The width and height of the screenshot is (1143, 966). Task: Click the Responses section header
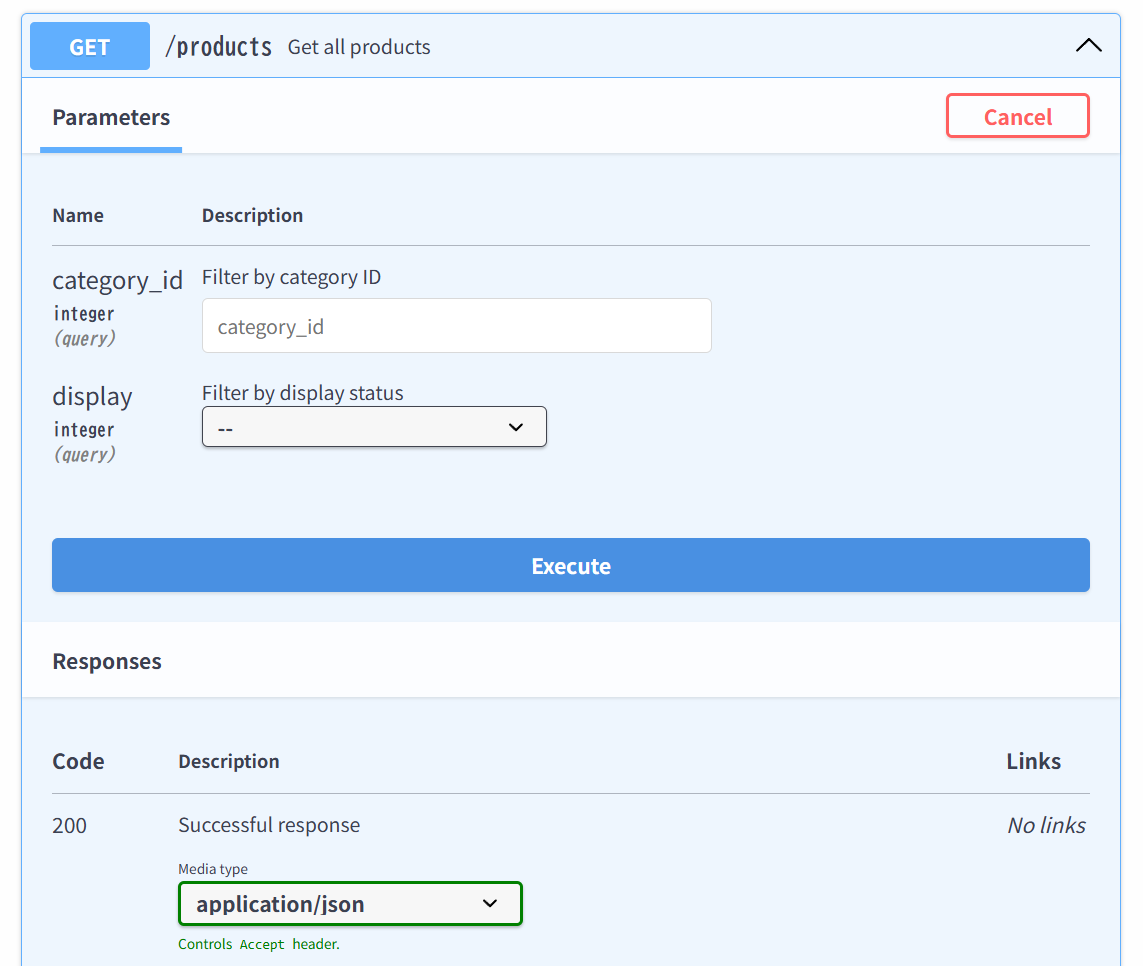[107, 662]
